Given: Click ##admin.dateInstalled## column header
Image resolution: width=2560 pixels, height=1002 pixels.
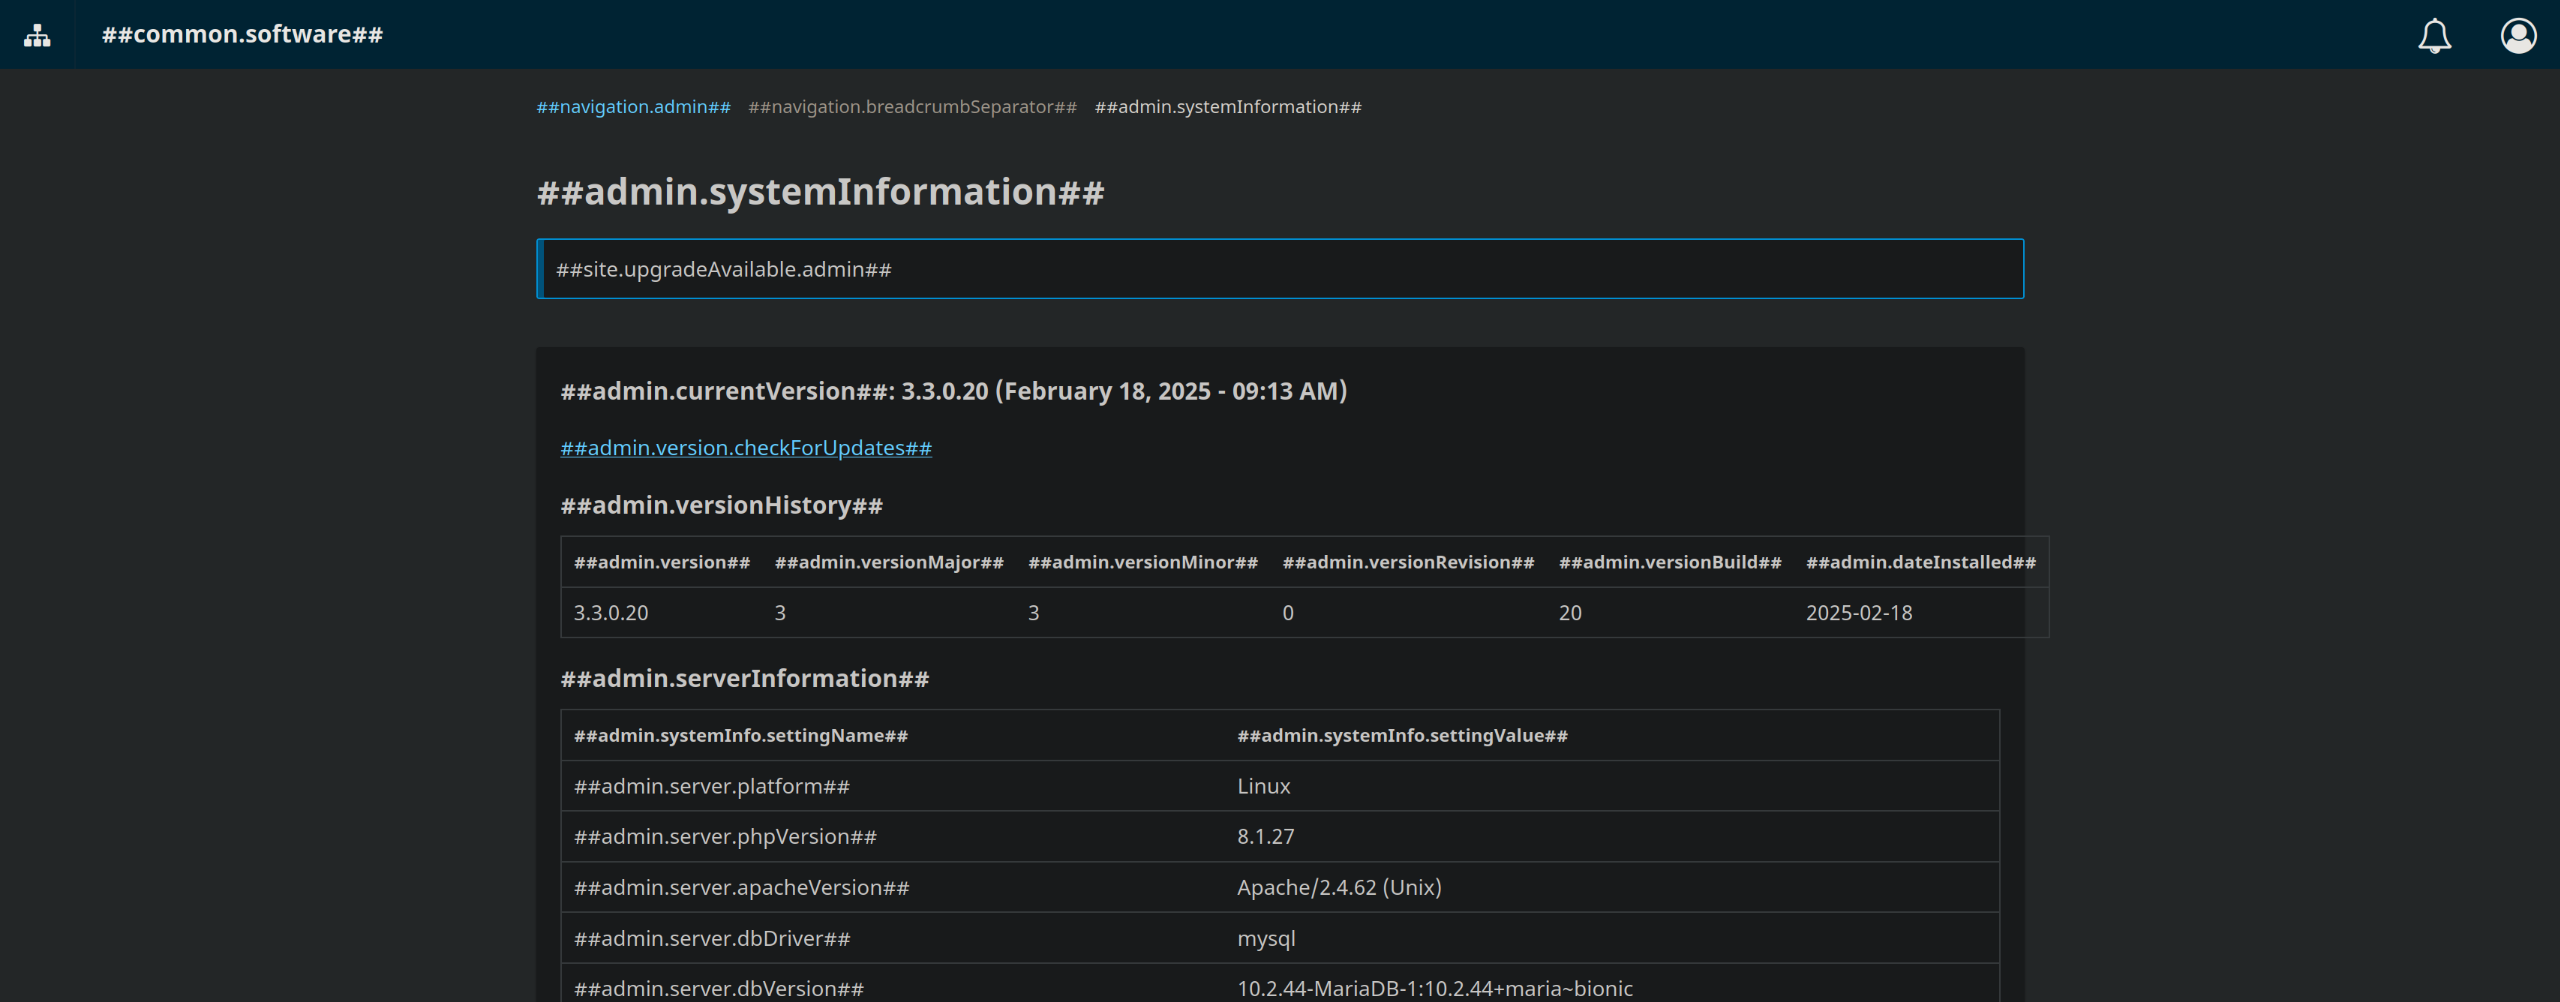Looking at the screenshot, I should 1921,563.
